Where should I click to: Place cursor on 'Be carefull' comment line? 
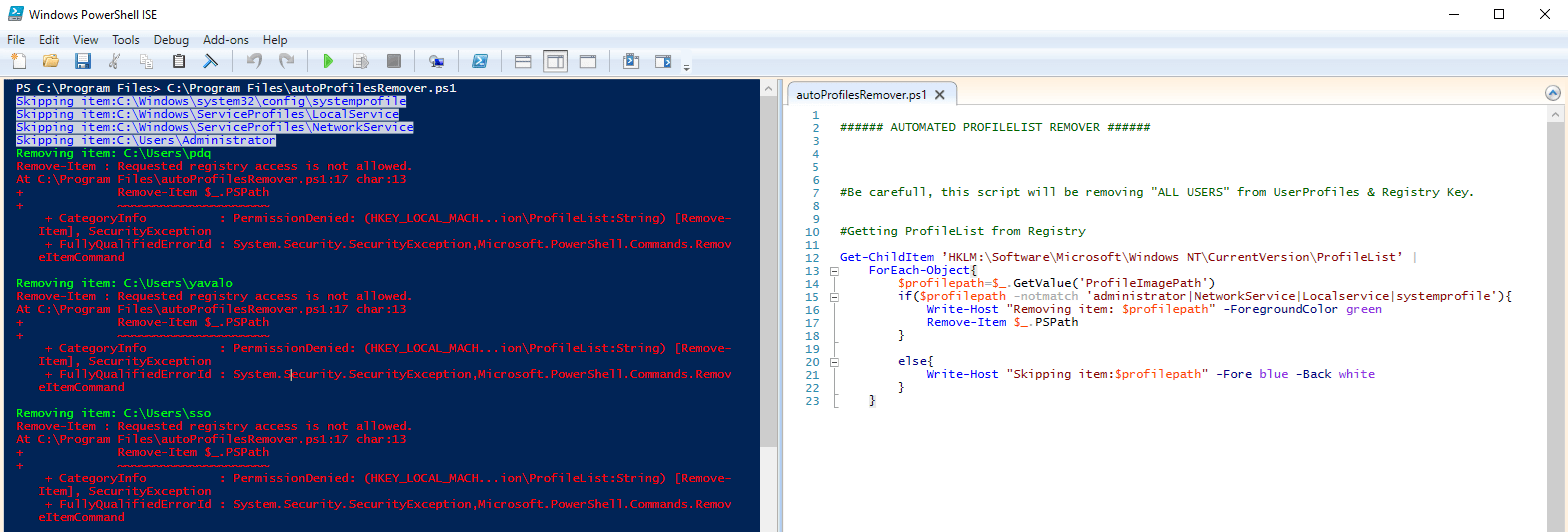(x=1157, y=192)
